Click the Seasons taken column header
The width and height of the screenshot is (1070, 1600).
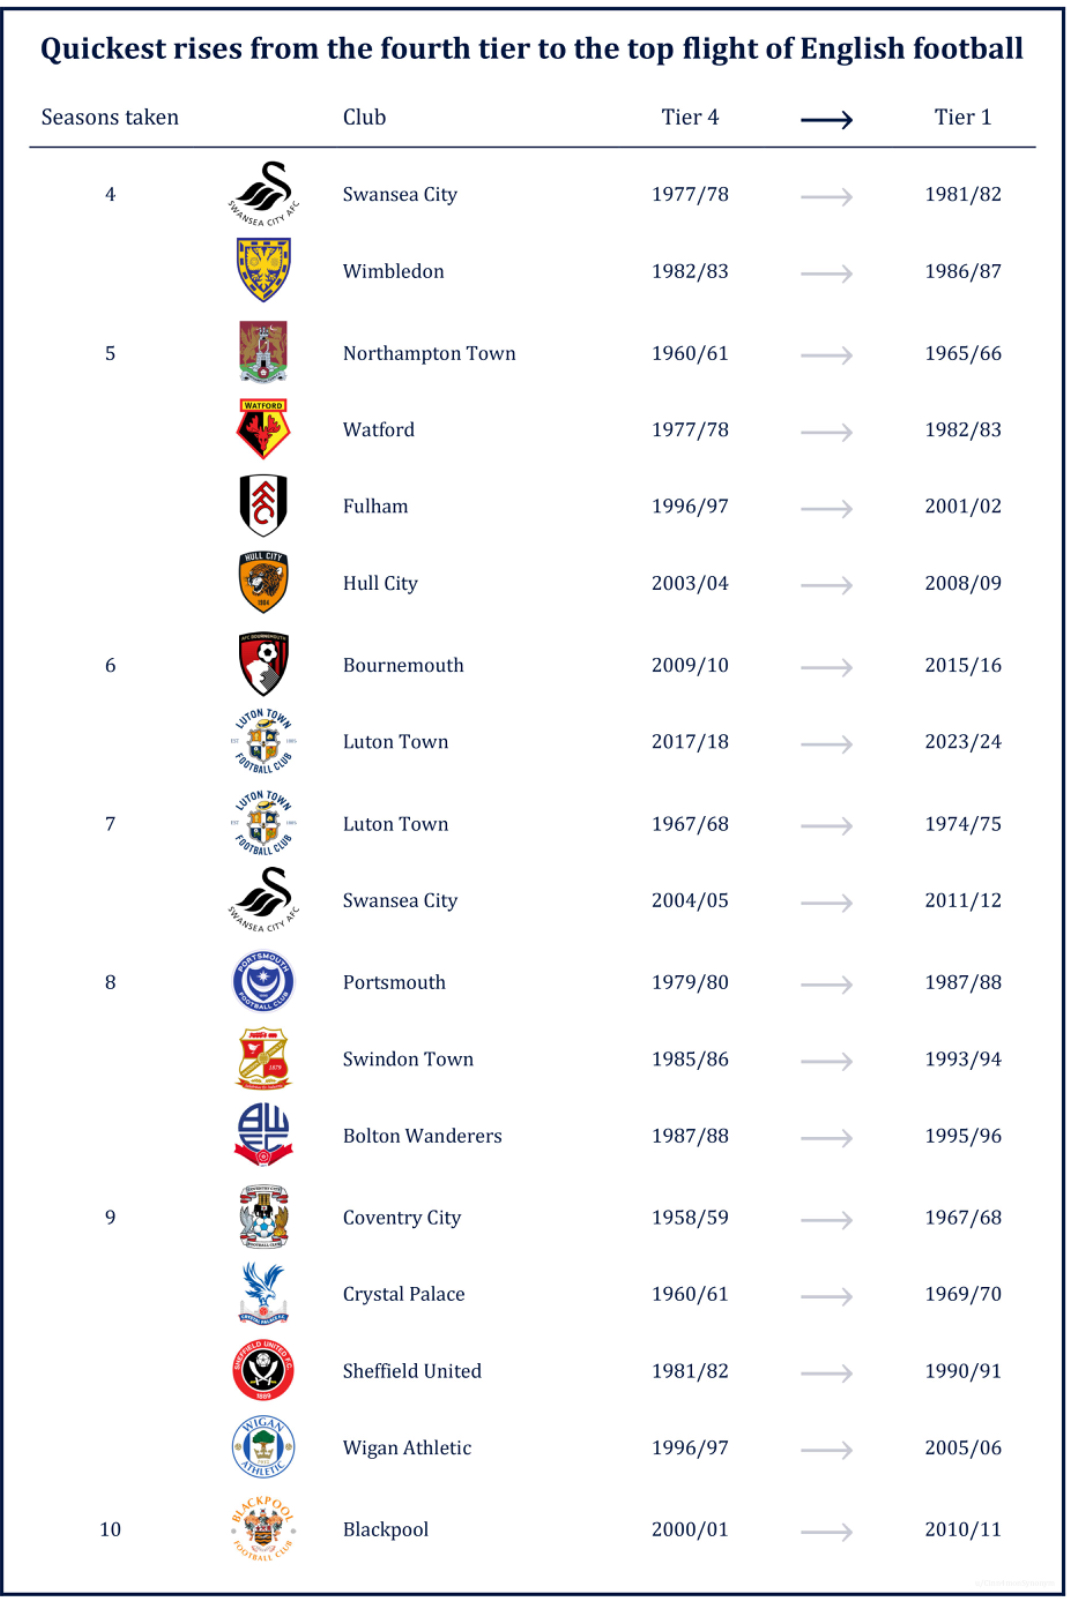click(x=110, y=117)
